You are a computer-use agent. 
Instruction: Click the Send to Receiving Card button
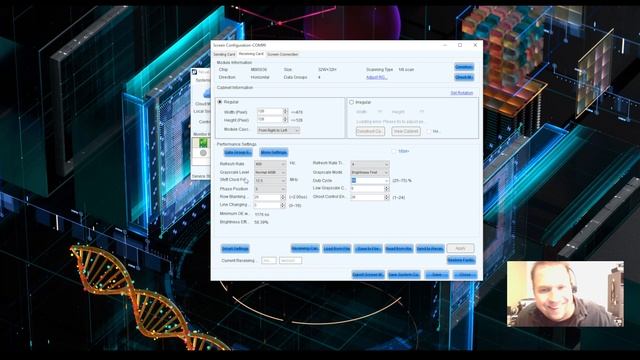(x=430, y=249)
